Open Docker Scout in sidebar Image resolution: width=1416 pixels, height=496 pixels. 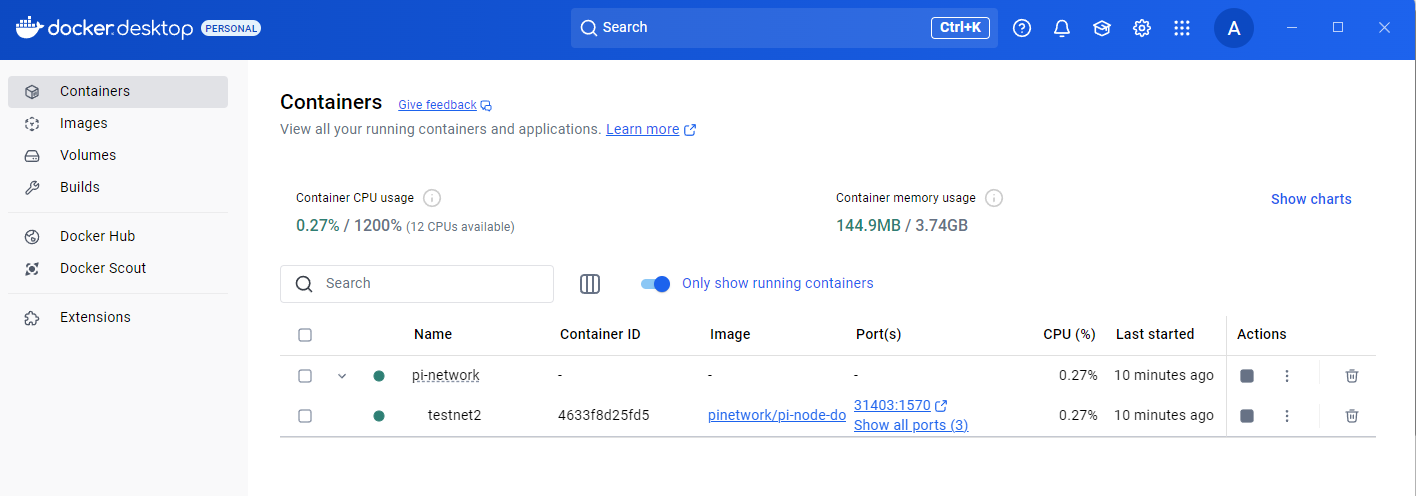coord(118,268)
